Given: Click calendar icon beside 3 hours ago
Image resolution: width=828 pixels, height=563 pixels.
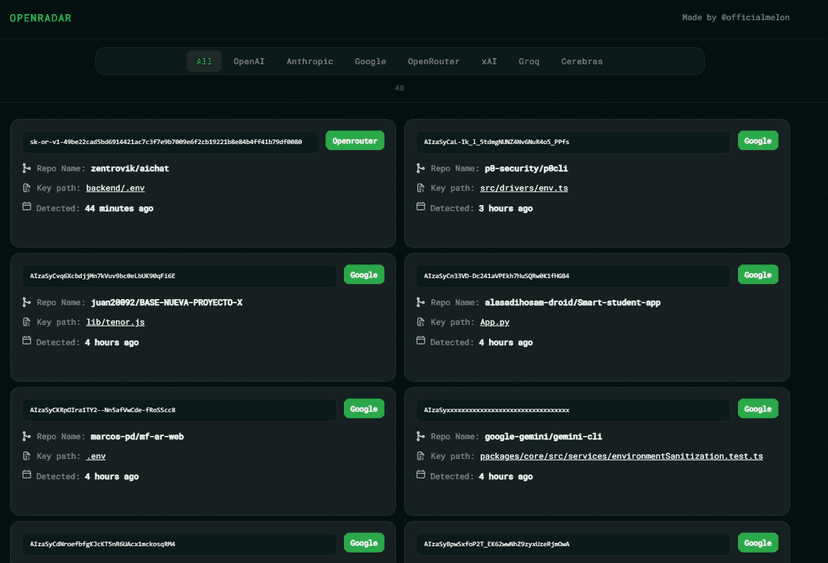Looking at the screenshot, I should point(421,207).
